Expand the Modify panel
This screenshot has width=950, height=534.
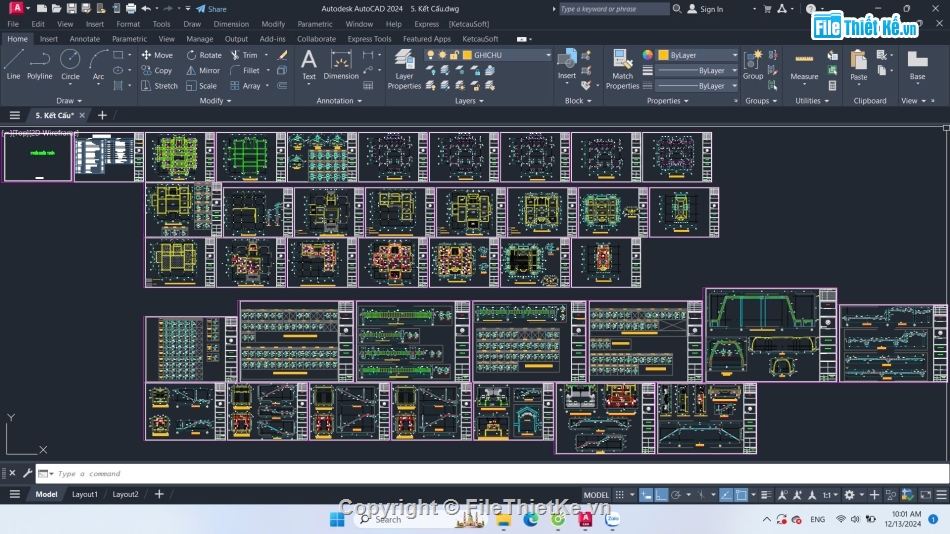tap(215, 101)
